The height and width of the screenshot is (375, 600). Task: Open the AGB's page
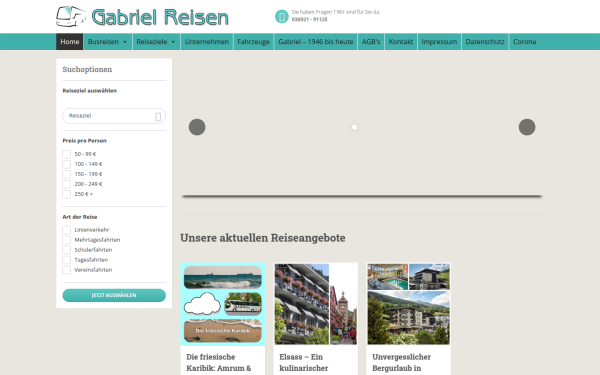(371, 42)
